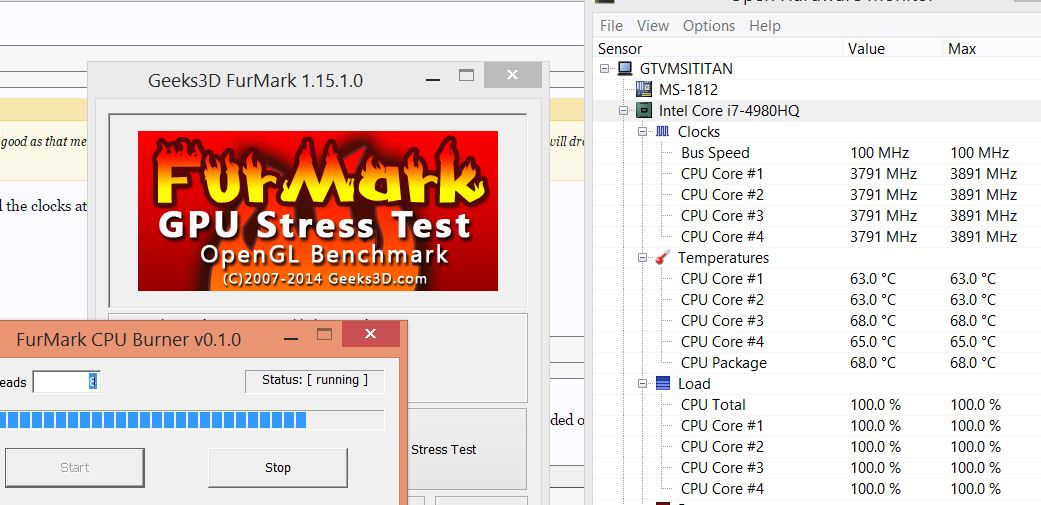Select CPU Core #3 under Clocks
This screenshot has width=1041, height=505.
pos(817,216)
